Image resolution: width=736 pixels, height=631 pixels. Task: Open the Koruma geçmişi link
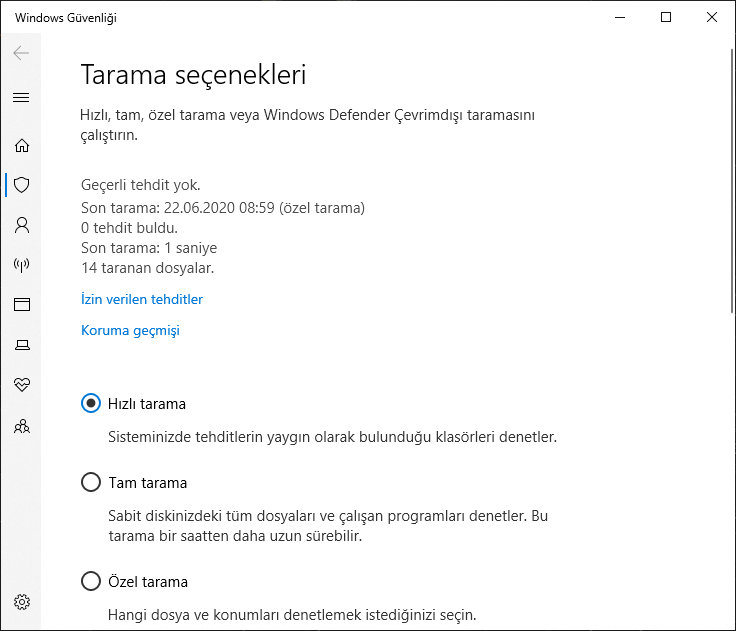pos(130,330)
